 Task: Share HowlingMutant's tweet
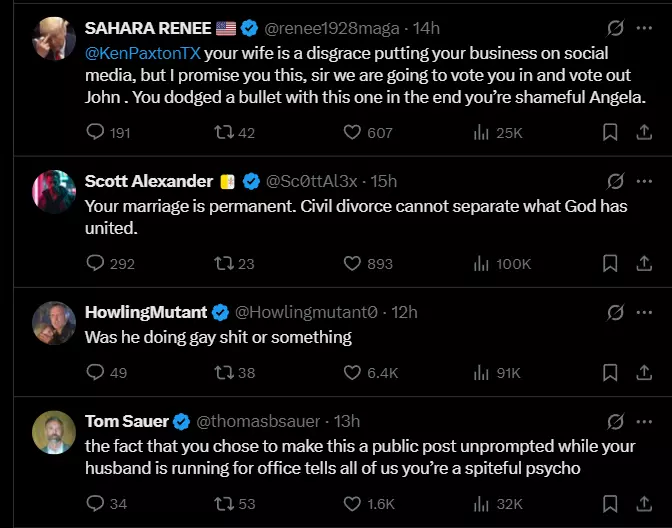pyautogui.click(x=644, y=372)
